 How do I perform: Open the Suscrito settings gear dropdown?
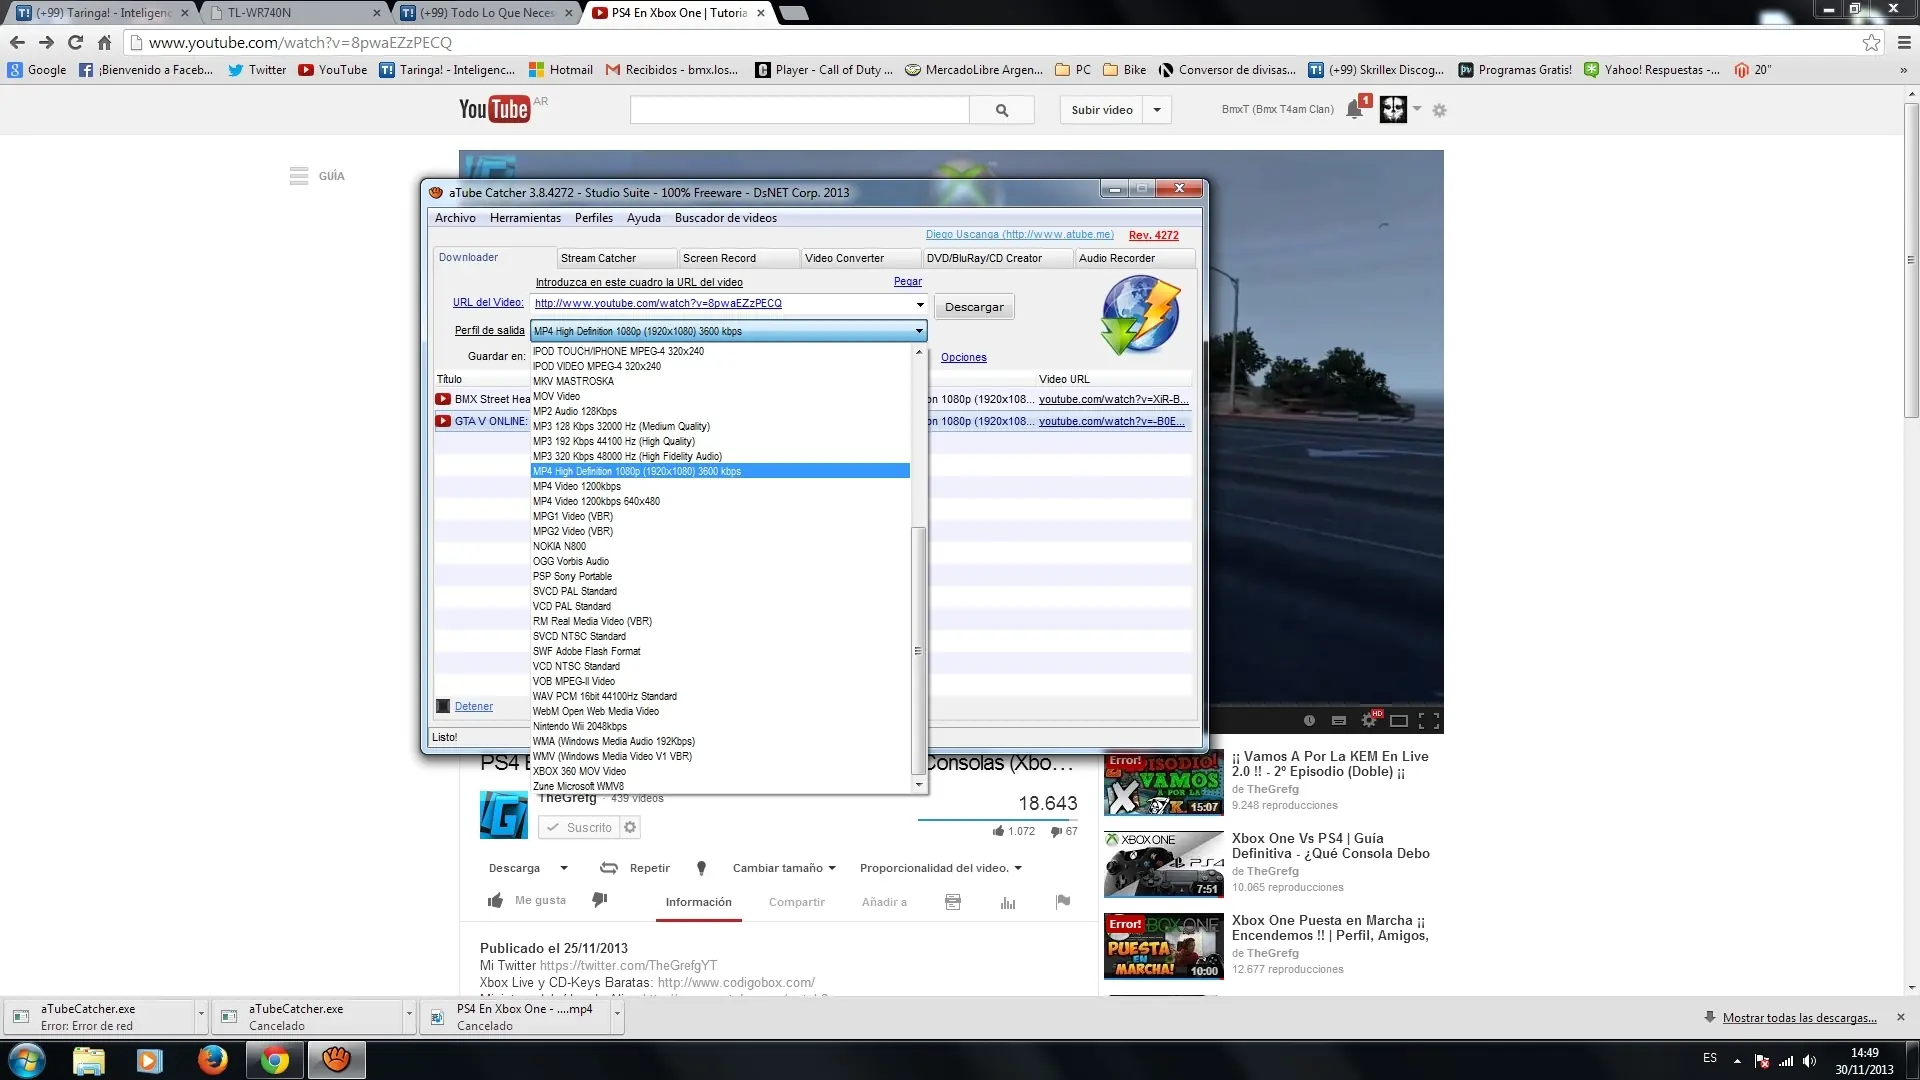pyautogui.click(x=630, y=827)
